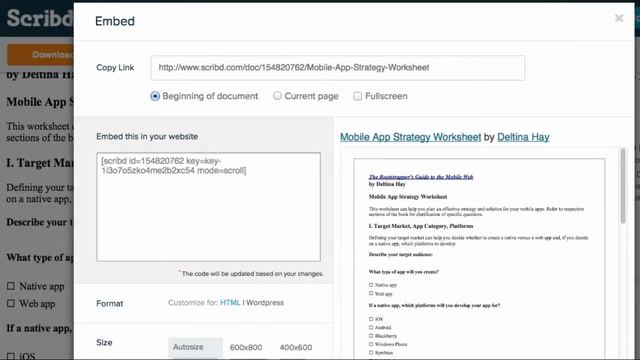Click the orange Download button behind dialog
This screenshot has width=640, height=360.
pos(40,55)
